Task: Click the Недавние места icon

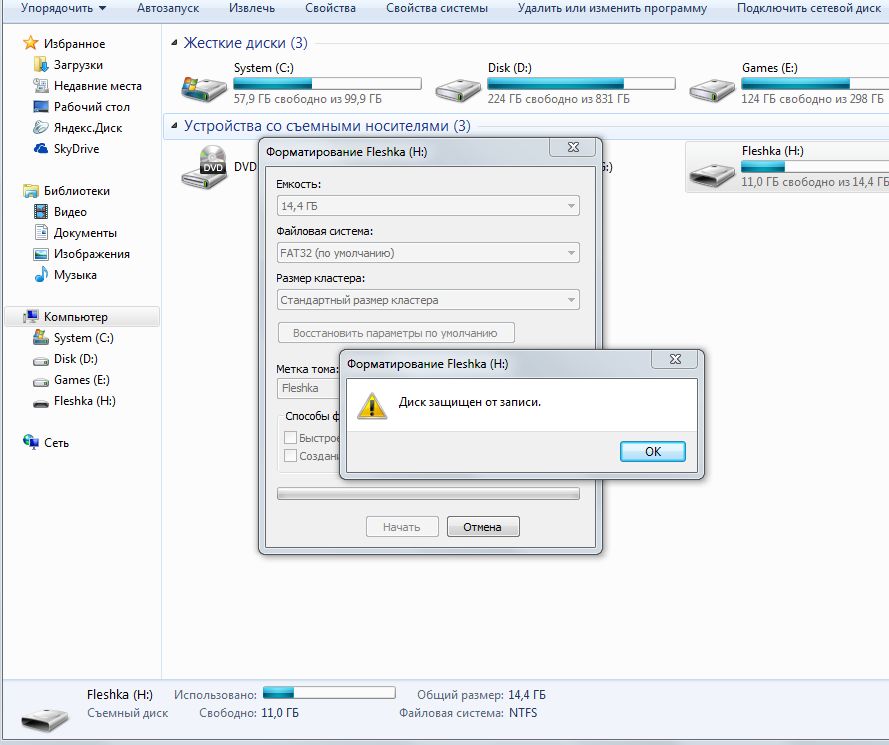Action: click(41, 86)
